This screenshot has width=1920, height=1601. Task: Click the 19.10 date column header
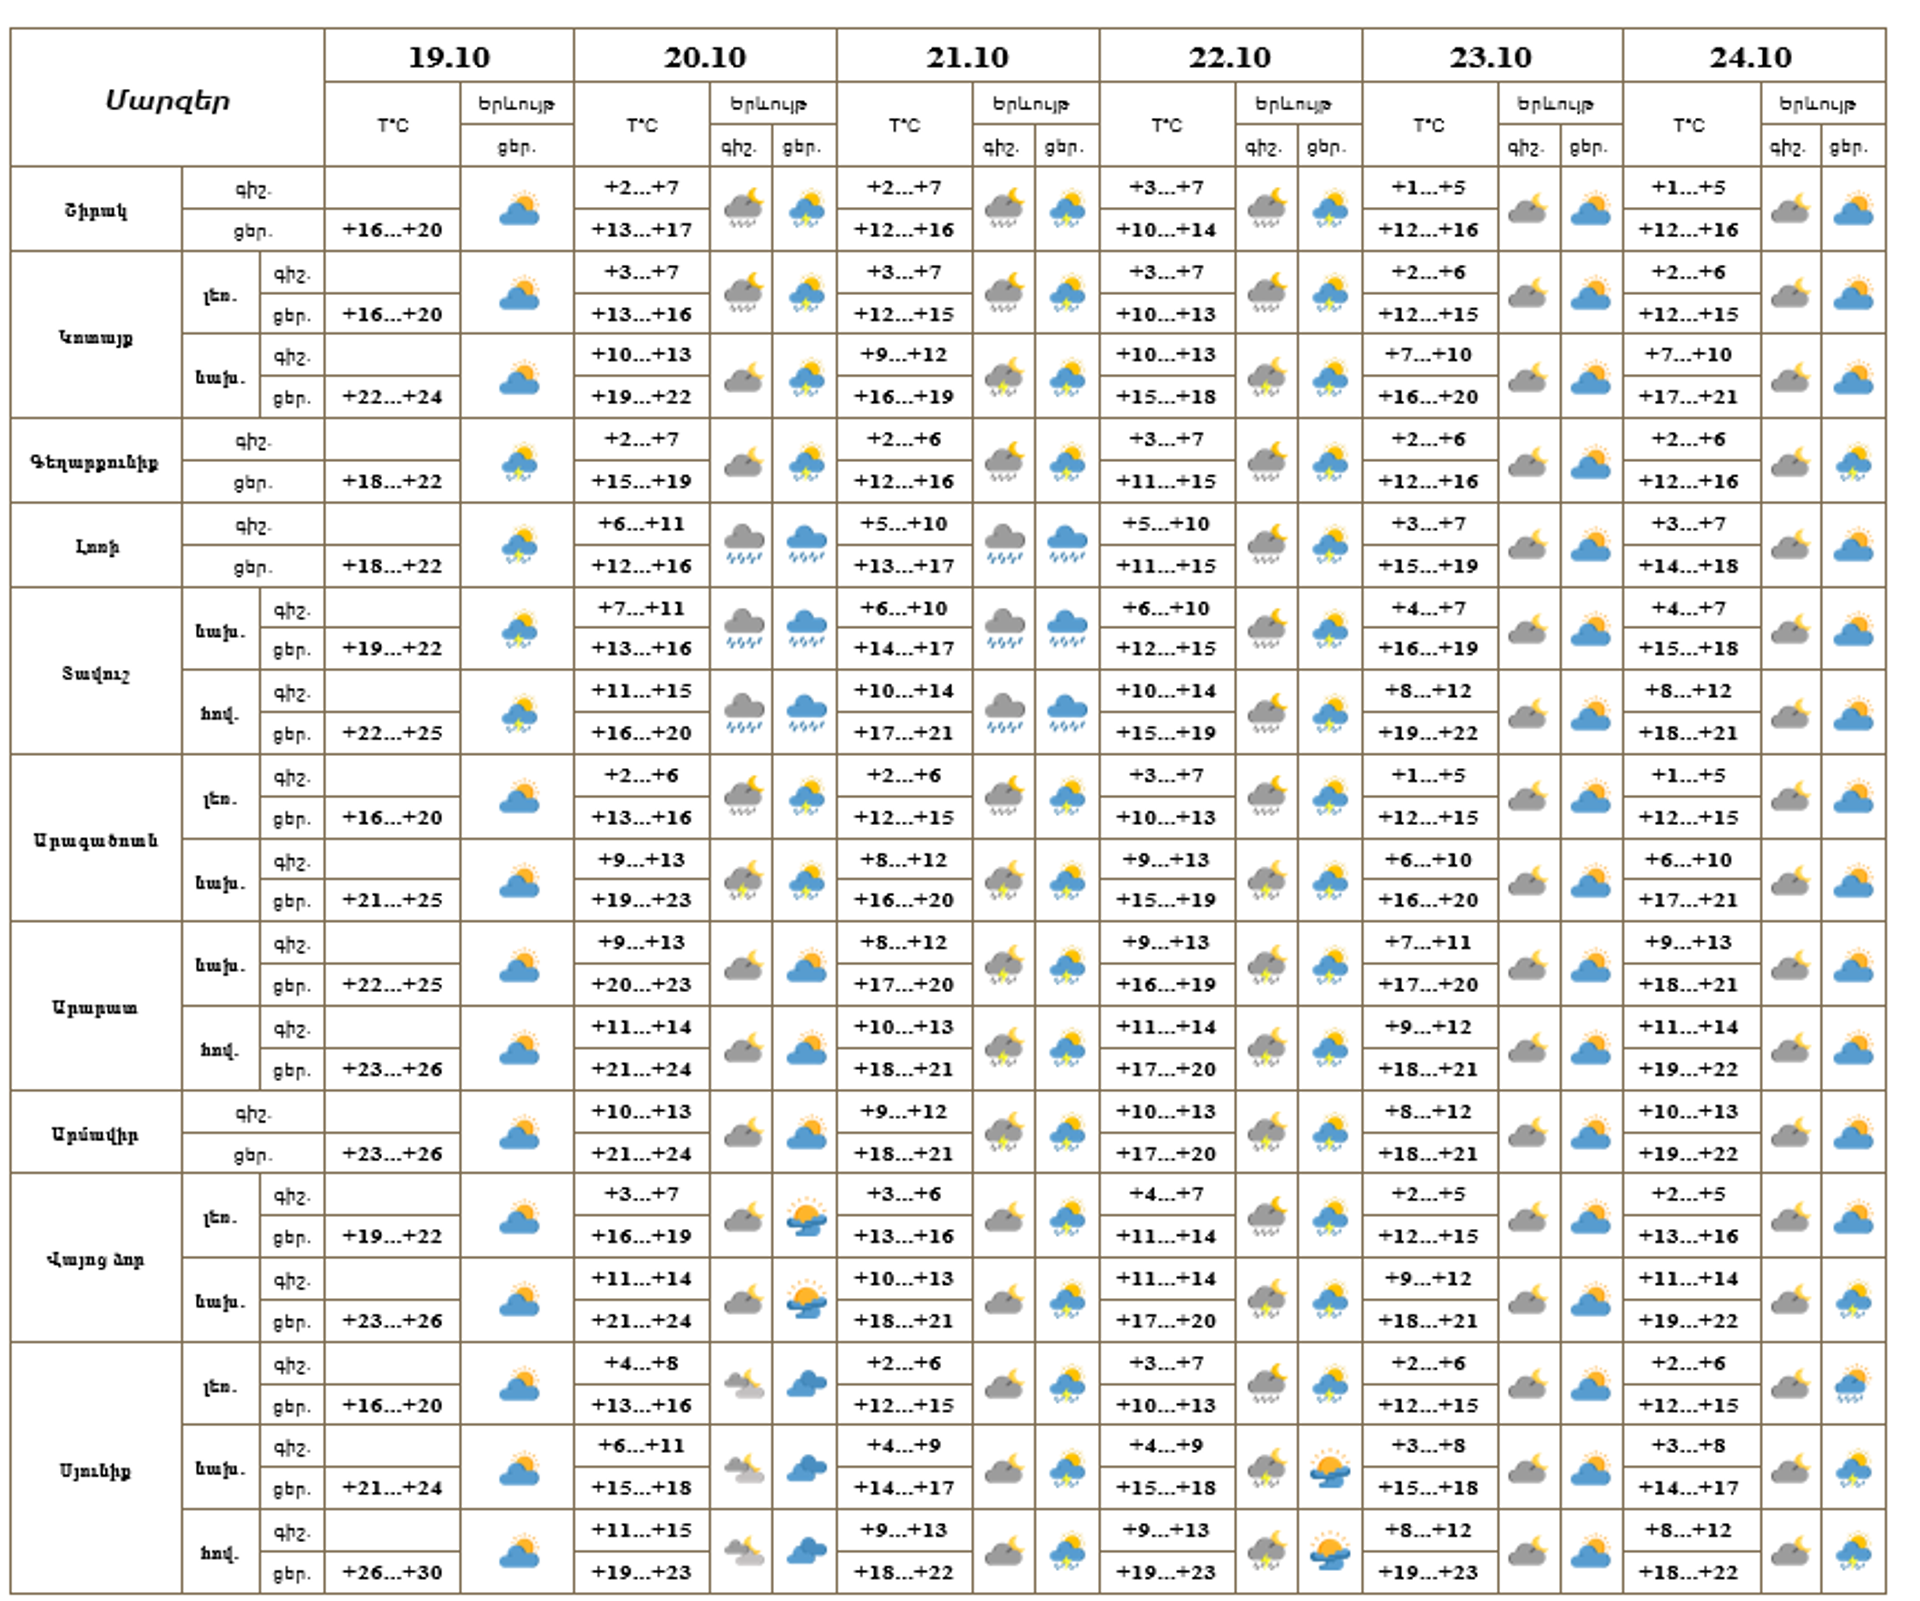pyautogui.click(x=449, y=57)
